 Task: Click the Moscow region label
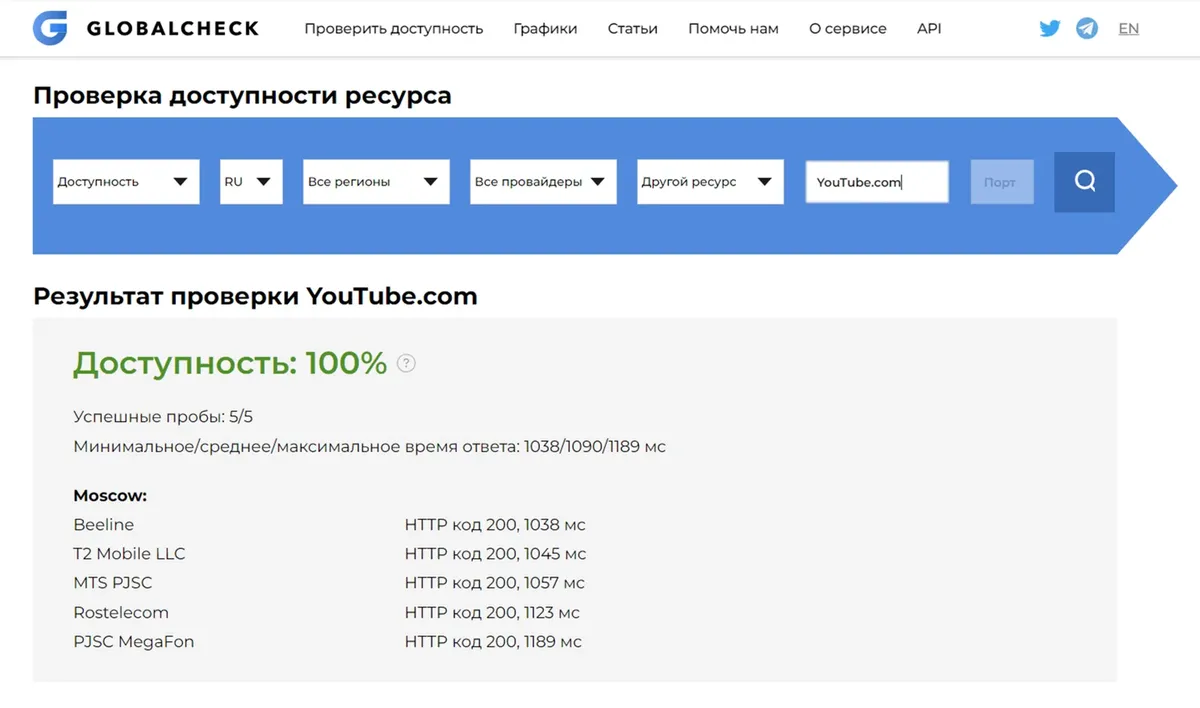click(x=110, y=495)
